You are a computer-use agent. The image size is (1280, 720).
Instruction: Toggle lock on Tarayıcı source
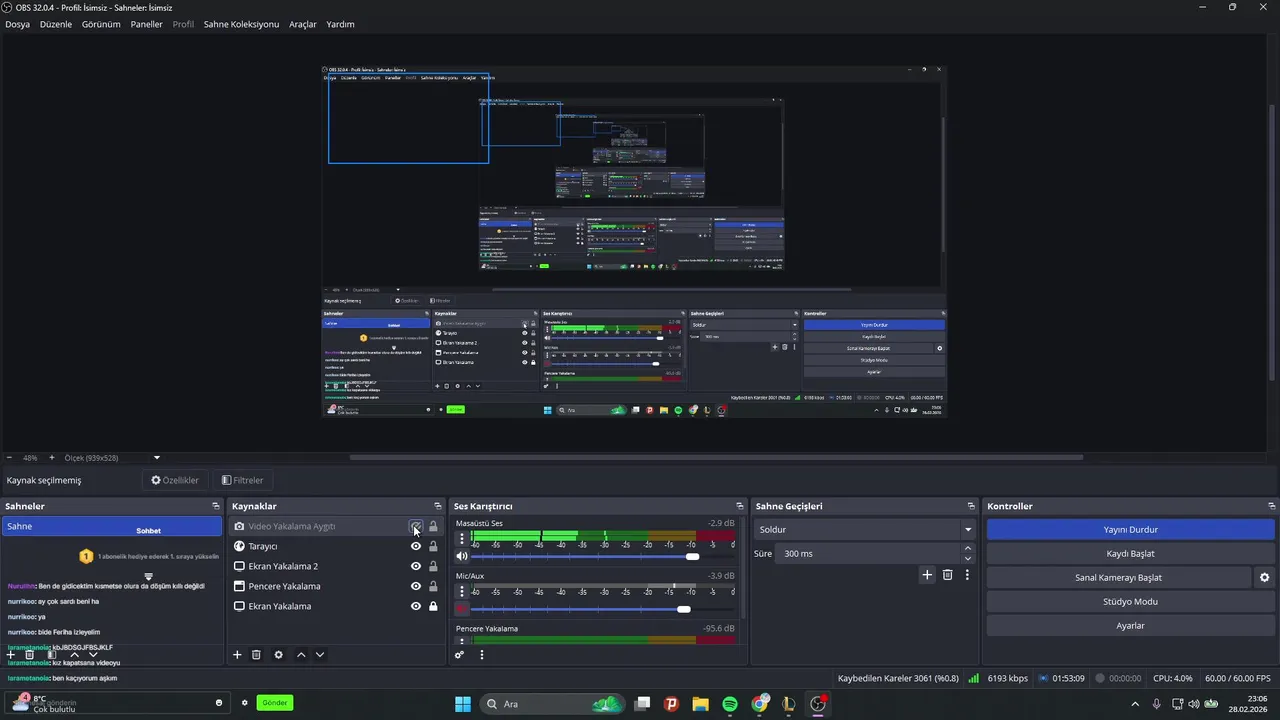coord(433,546)
